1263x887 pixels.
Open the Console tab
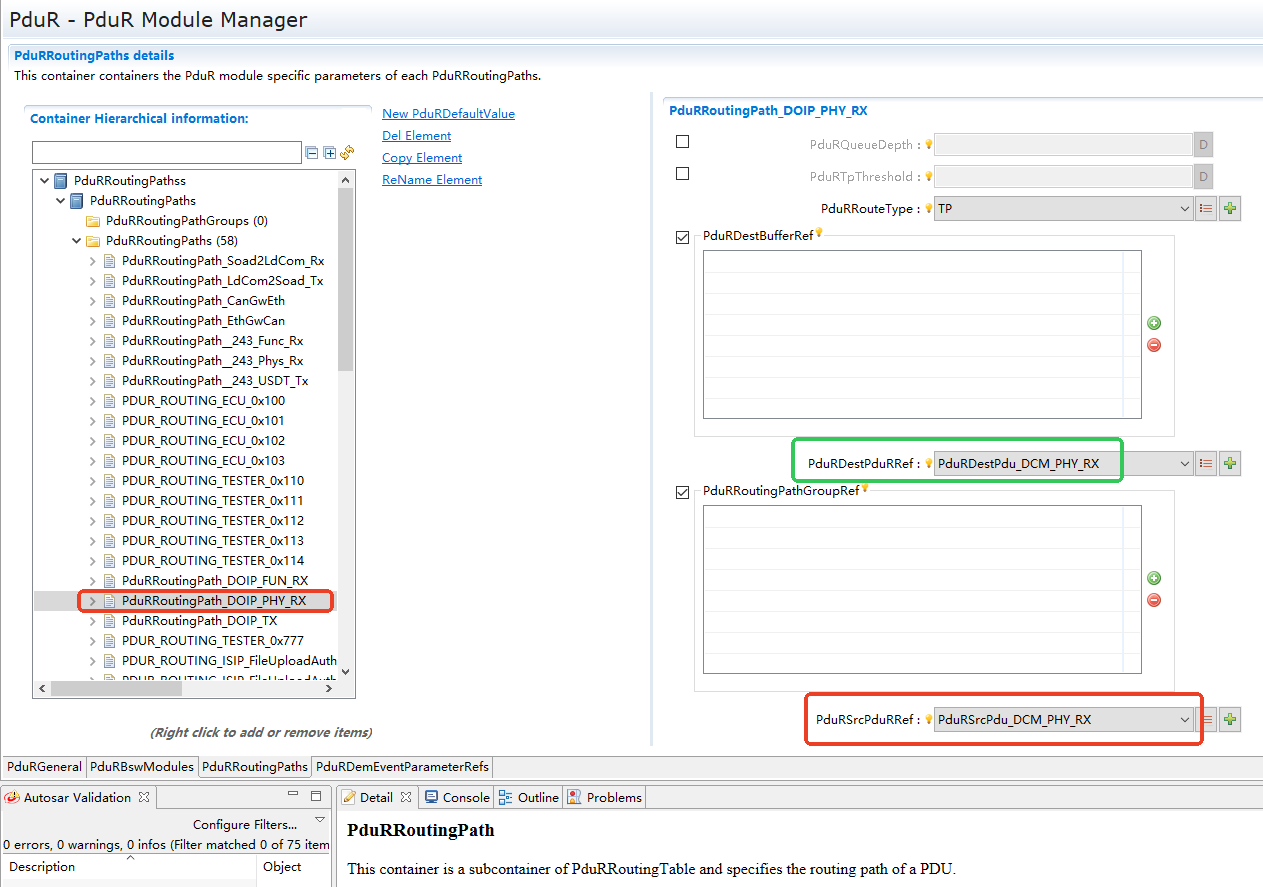[x=458, y=797]
